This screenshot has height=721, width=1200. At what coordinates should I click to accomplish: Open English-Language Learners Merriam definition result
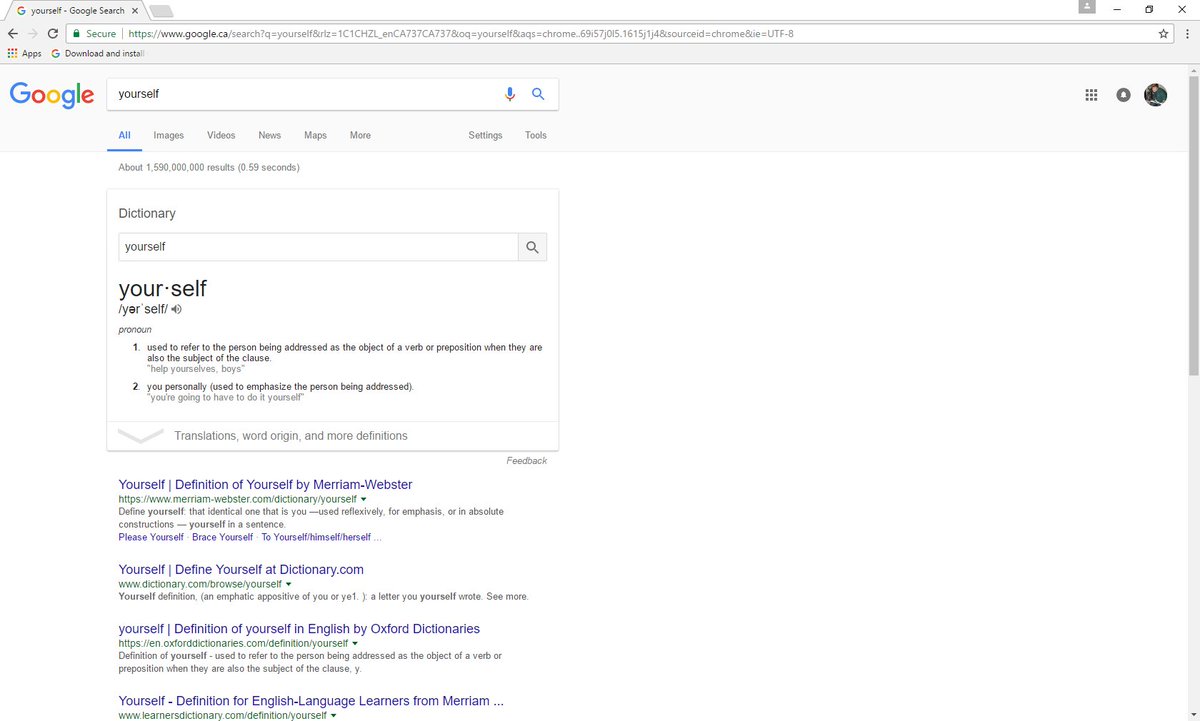pyautogui.click(x=311, y=701)
